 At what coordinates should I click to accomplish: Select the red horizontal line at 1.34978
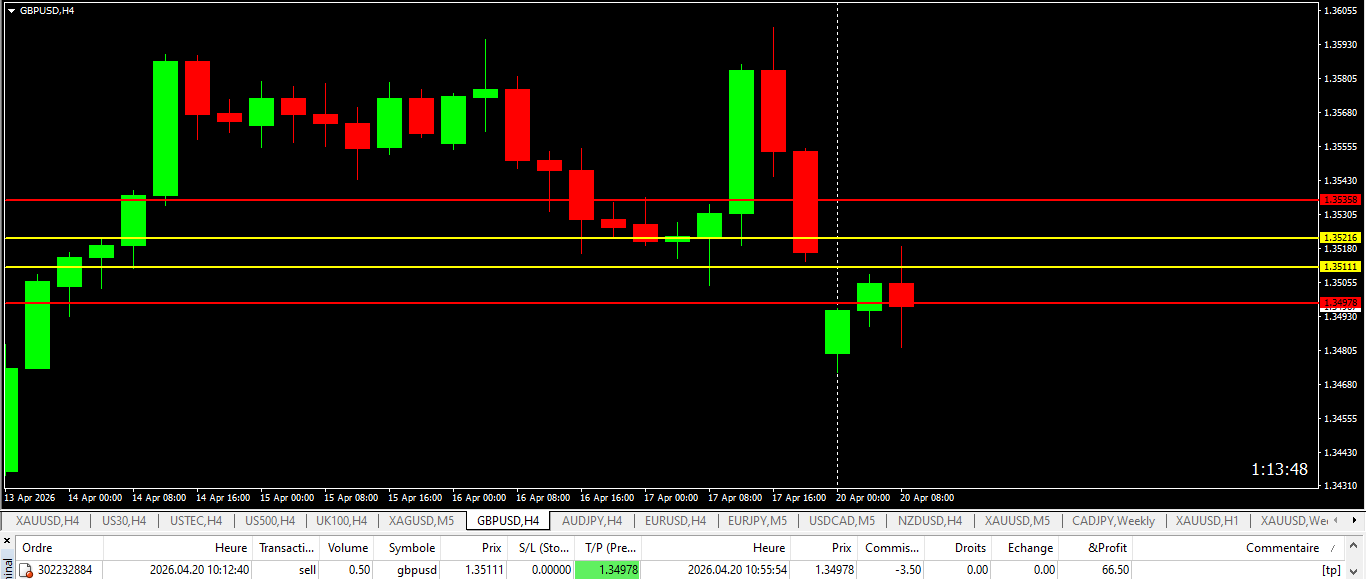660,303
